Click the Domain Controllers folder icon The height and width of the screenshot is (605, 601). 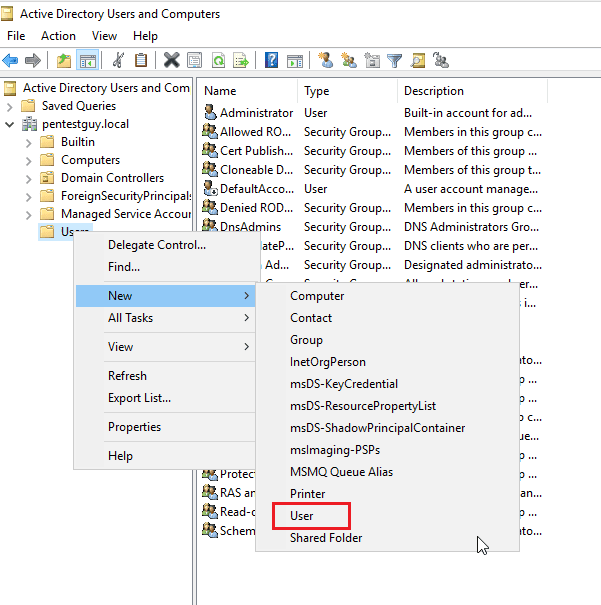tap(47, 178)
